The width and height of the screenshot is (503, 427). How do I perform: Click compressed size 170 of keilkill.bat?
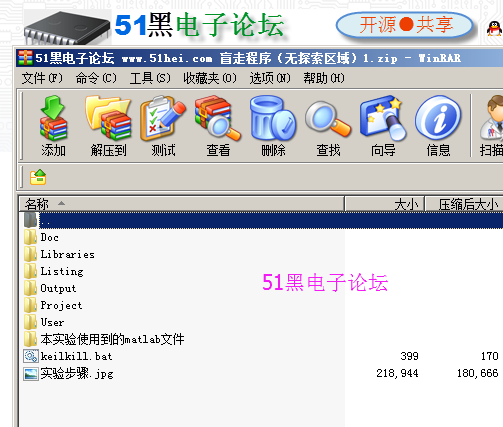pos(489,356)
